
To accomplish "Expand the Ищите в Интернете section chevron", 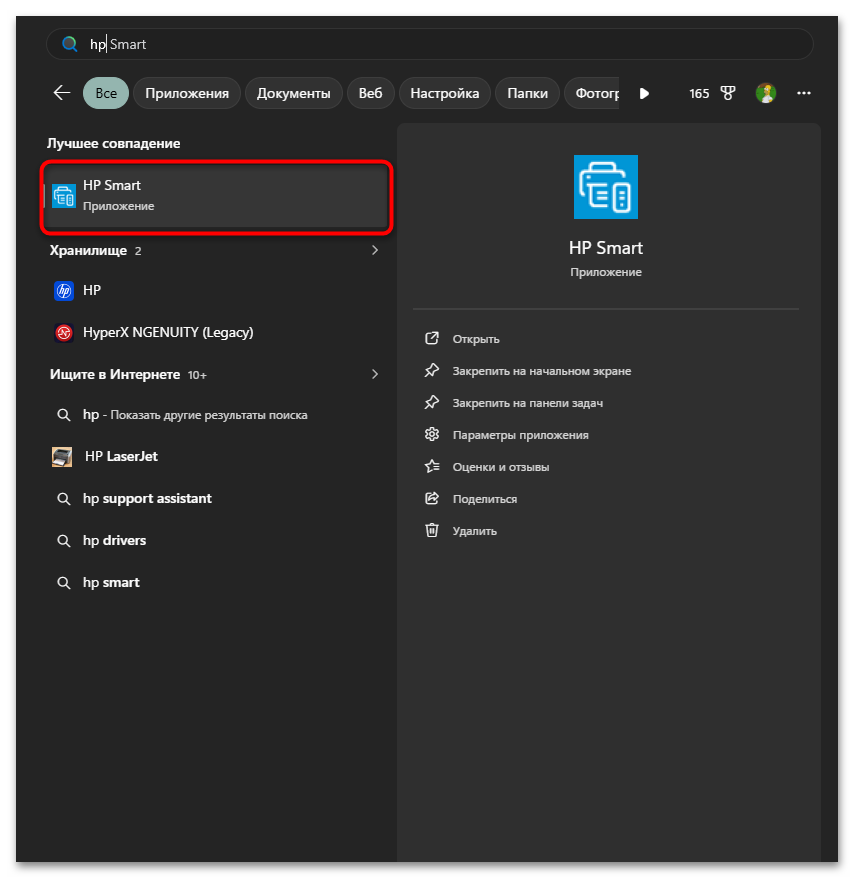I will [x=375, y=374].
